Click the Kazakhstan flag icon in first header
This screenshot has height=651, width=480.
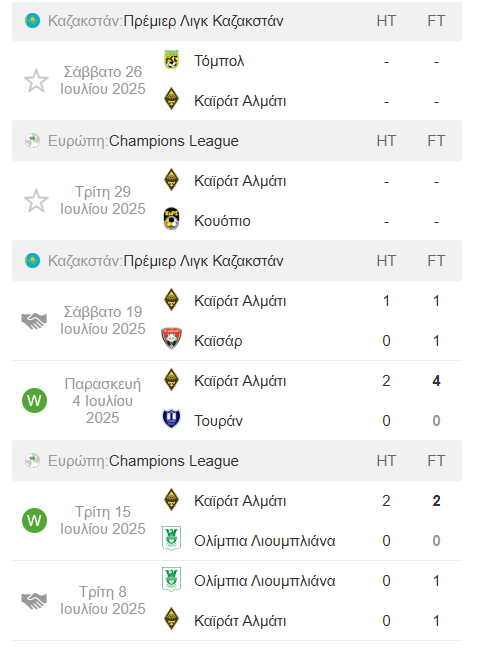(x=32, y=21)
